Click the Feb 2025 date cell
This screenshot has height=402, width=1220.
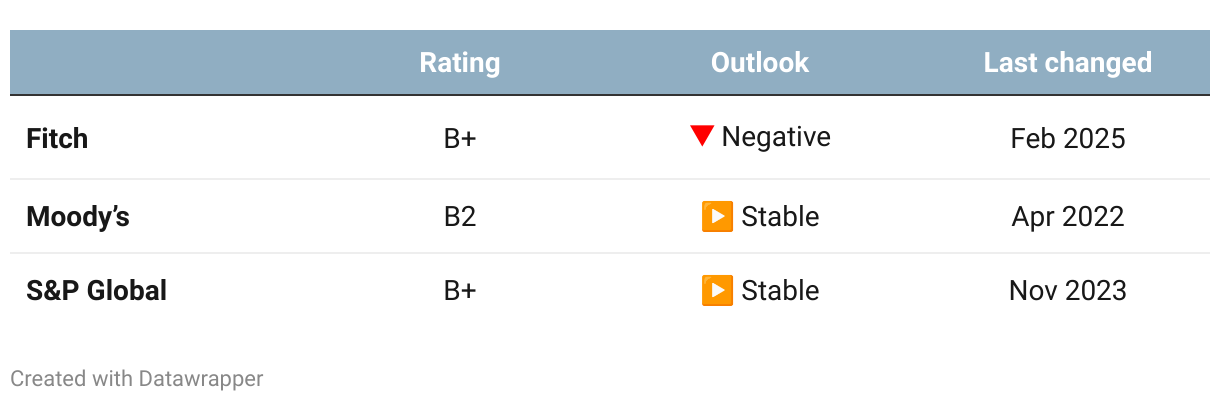(x=1068, y=138)
